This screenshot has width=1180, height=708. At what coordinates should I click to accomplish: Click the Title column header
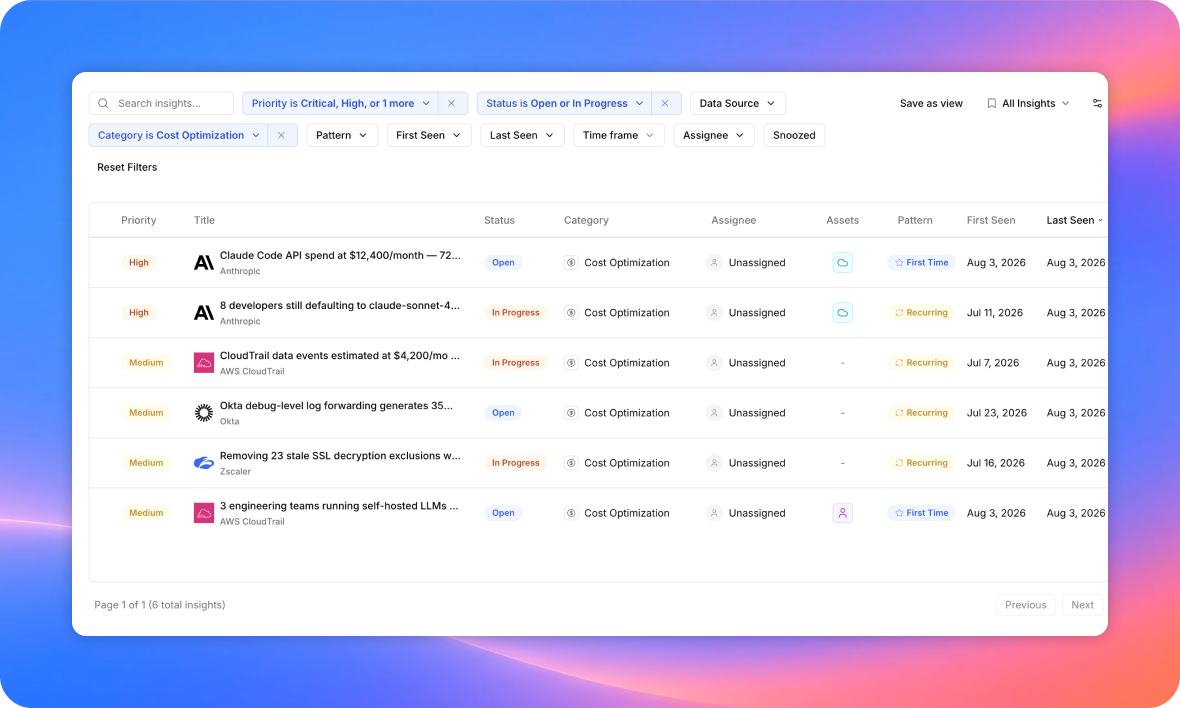(x=205, y=220)
